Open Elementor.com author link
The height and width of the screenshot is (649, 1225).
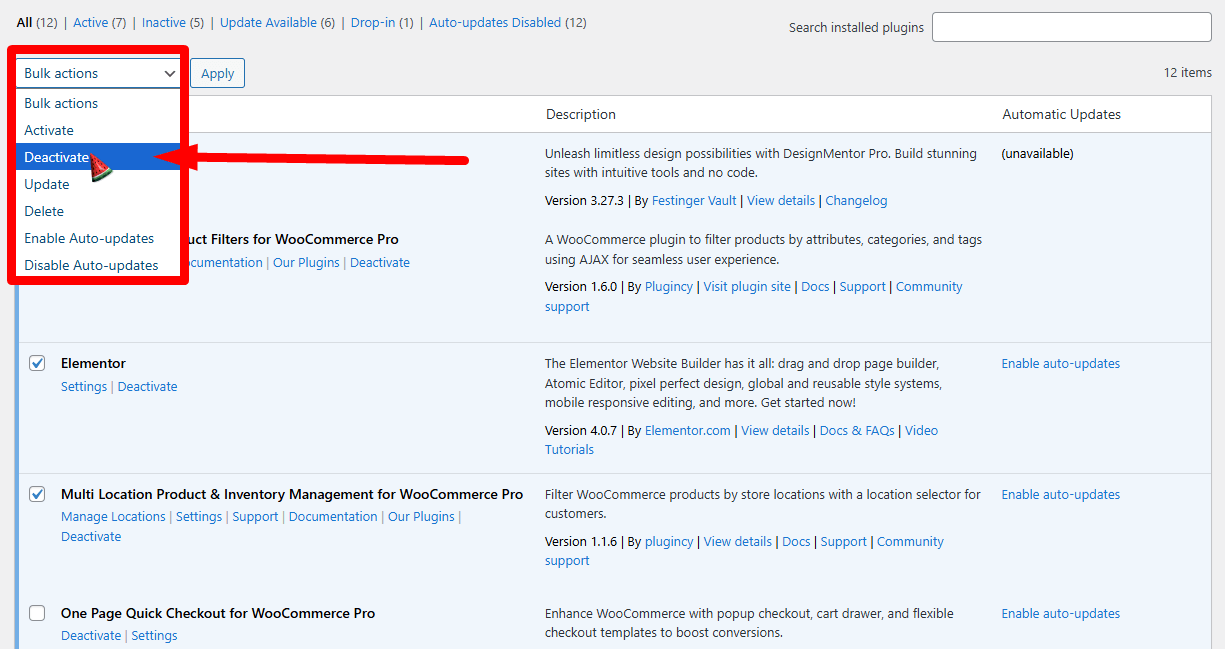(688, 430)
